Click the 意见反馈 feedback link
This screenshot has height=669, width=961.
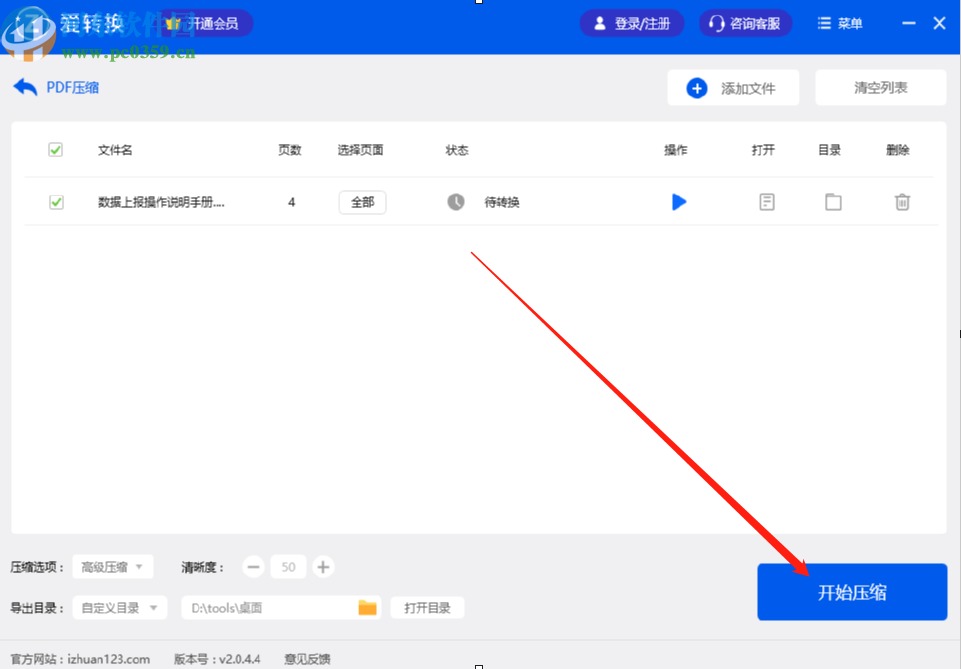pyautogui.click(x=307, y=659)
